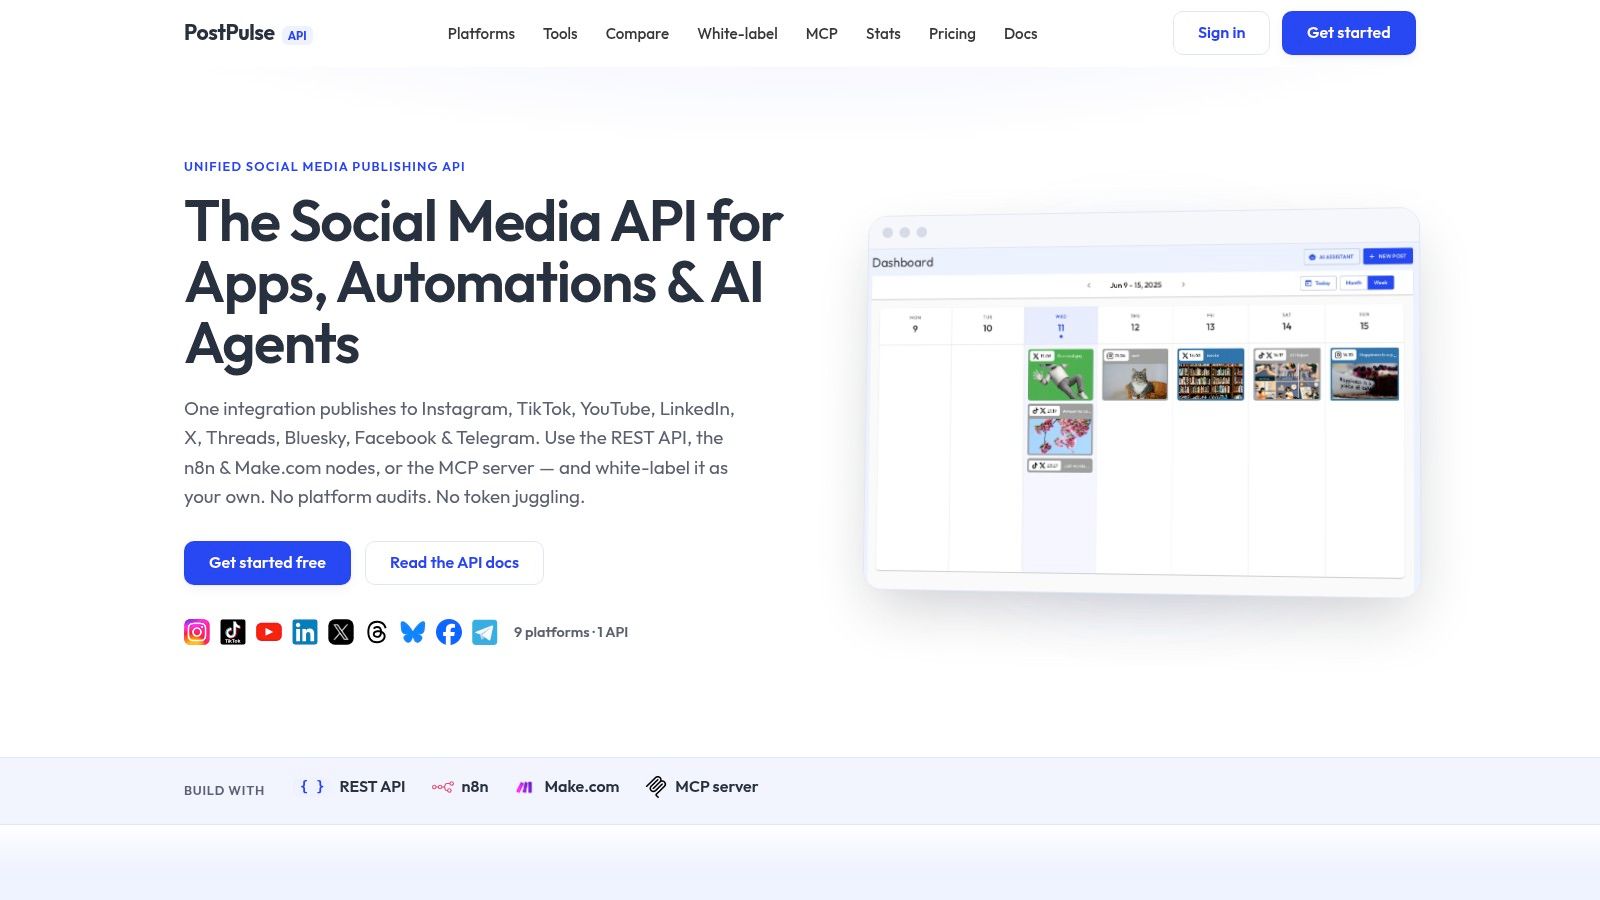Open the MCP nav item
This screenshot has width=1600, height=900.
pyautogui.click(x=822, y=34)
